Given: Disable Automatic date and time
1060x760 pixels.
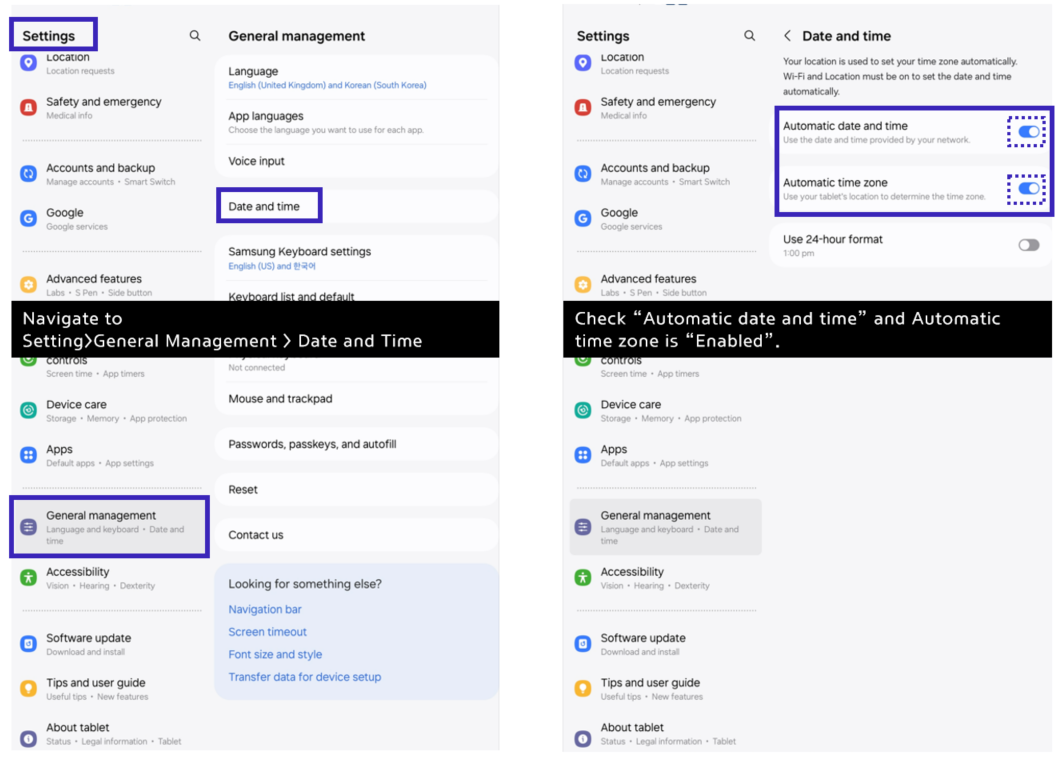Looking at the screenshot, I should click(x=1028, y=131).
